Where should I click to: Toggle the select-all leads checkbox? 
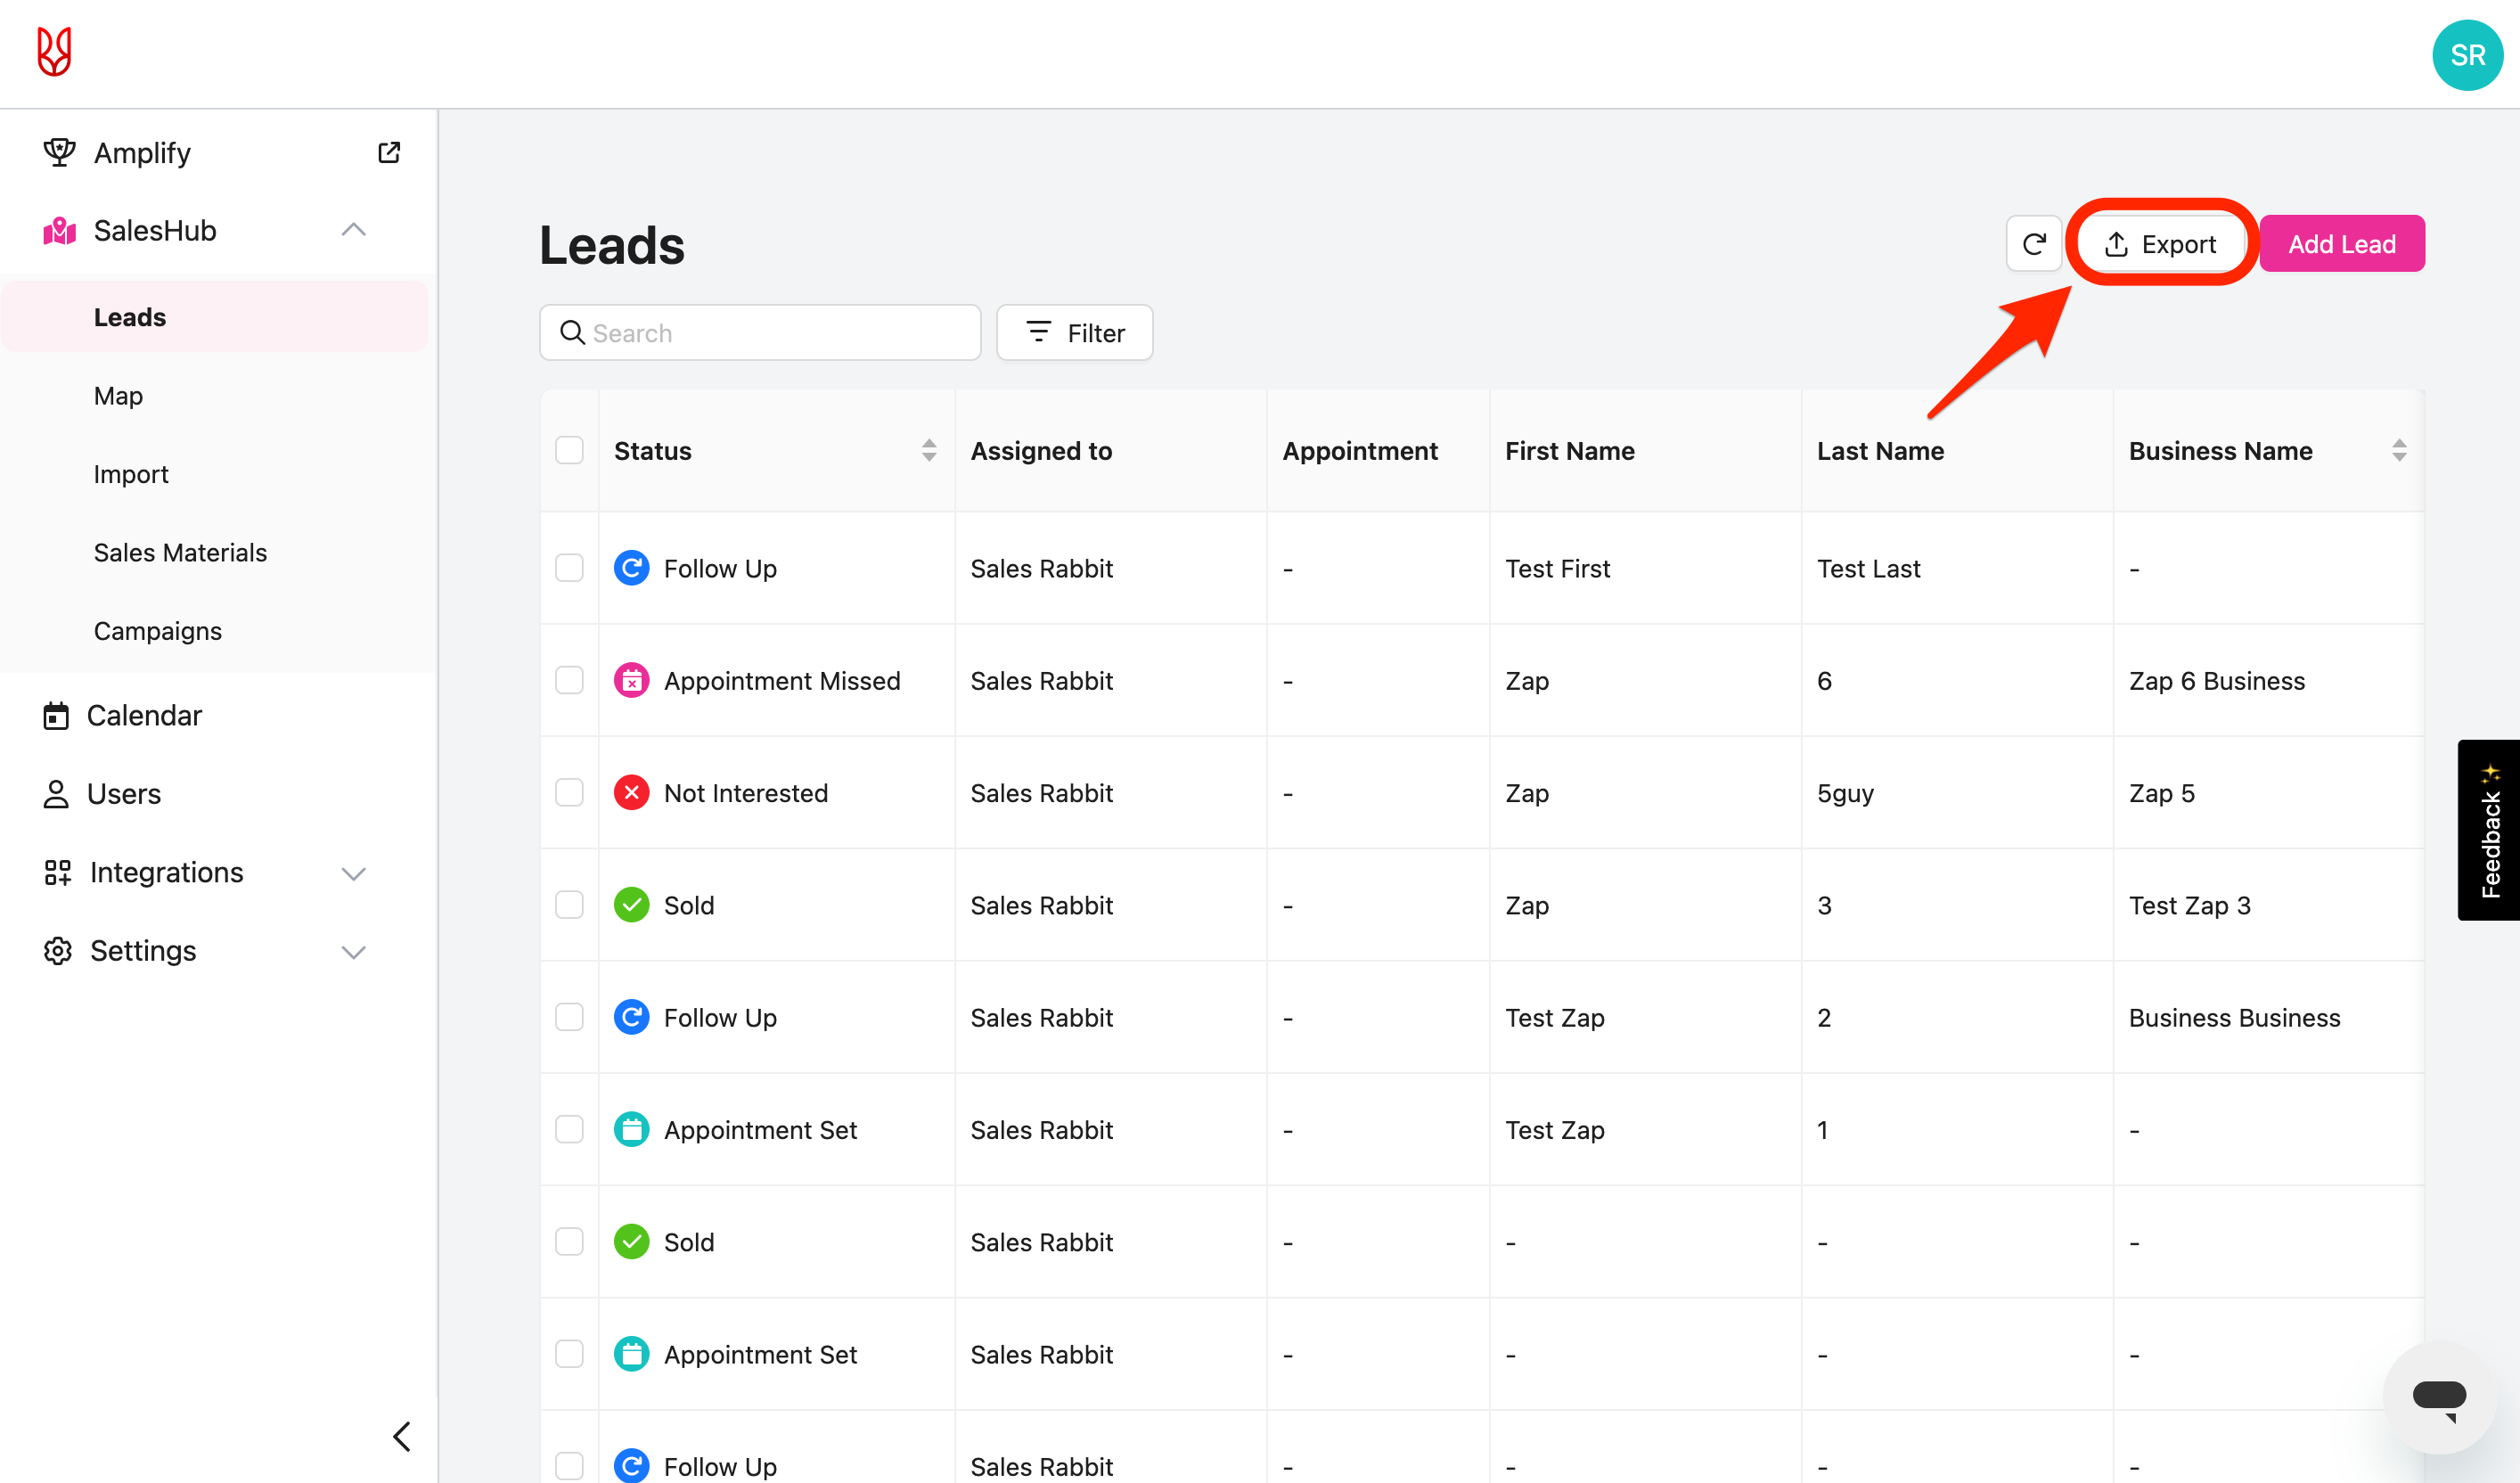coord(569,450)
